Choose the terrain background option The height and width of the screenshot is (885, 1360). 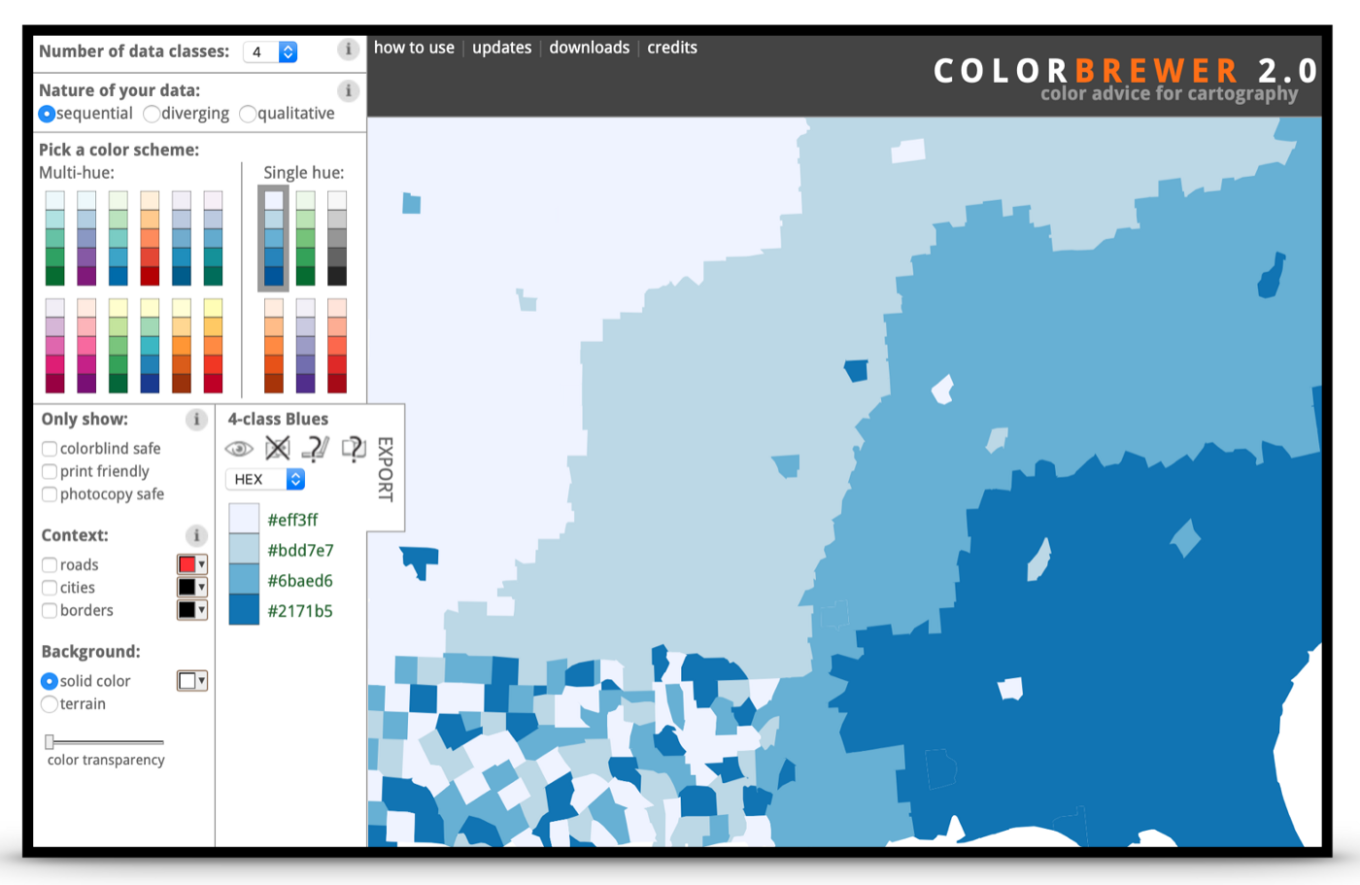(49, 704)
